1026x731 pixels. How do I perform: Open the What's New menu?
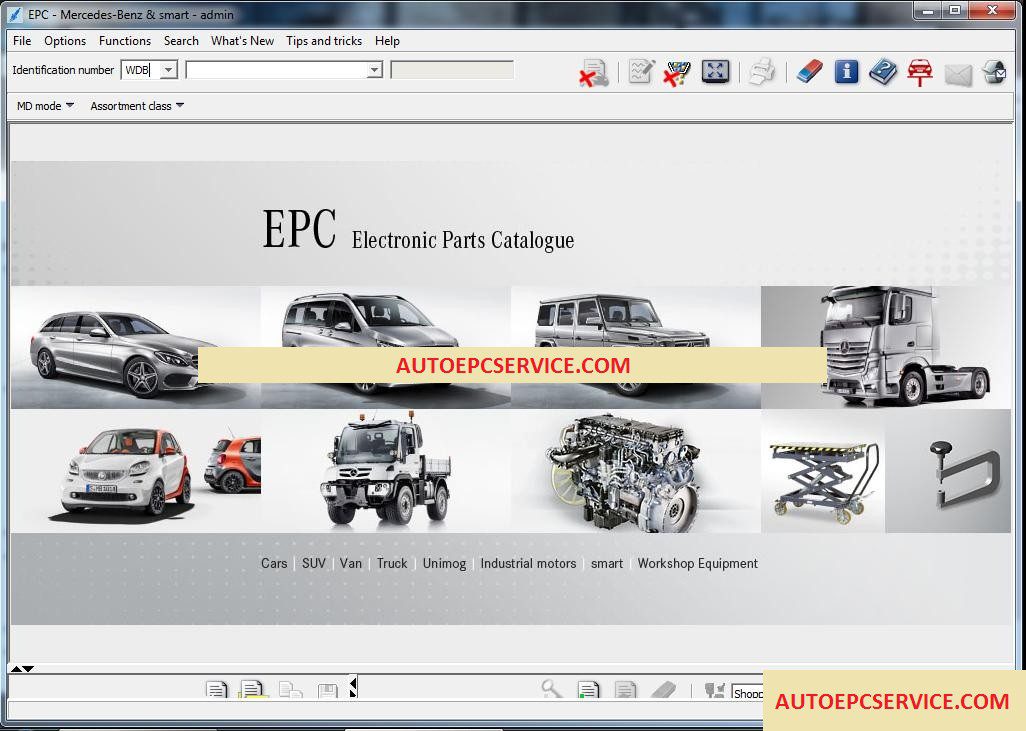(x=242, y=41)
